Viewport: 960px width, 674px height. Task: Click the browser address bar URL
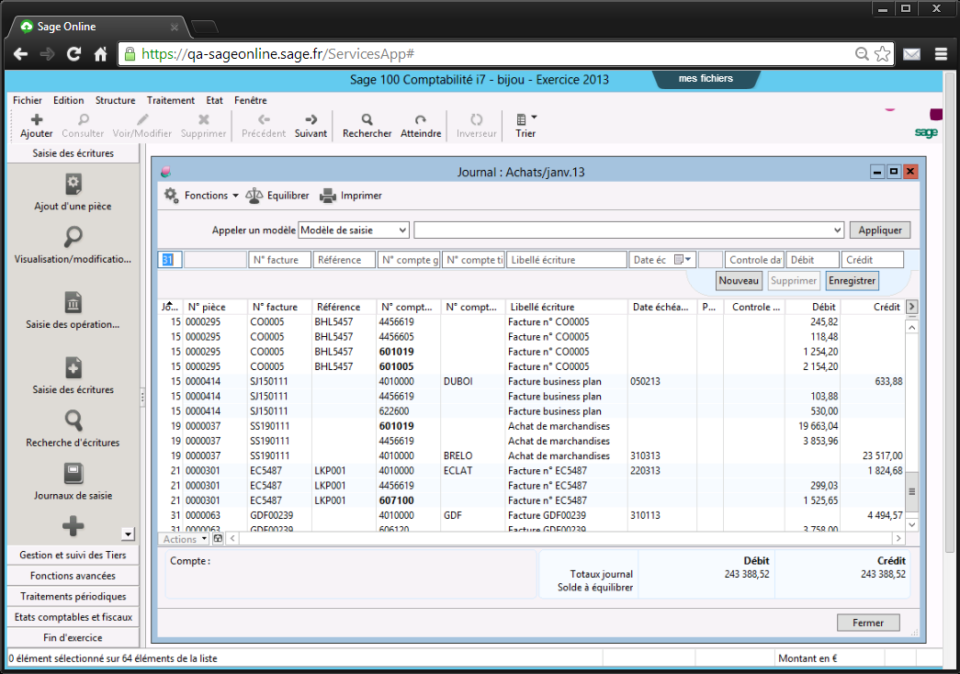(x=278, y=54)
